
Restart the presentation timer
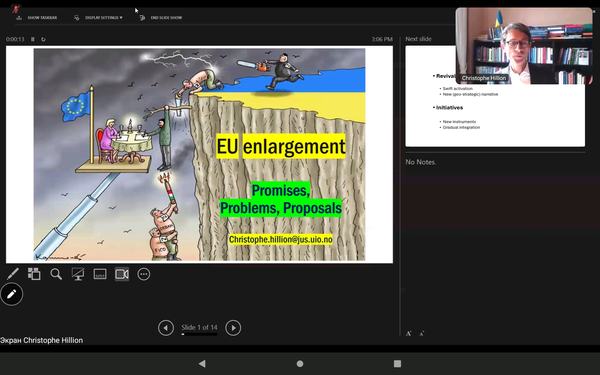[x=43, y=39]
